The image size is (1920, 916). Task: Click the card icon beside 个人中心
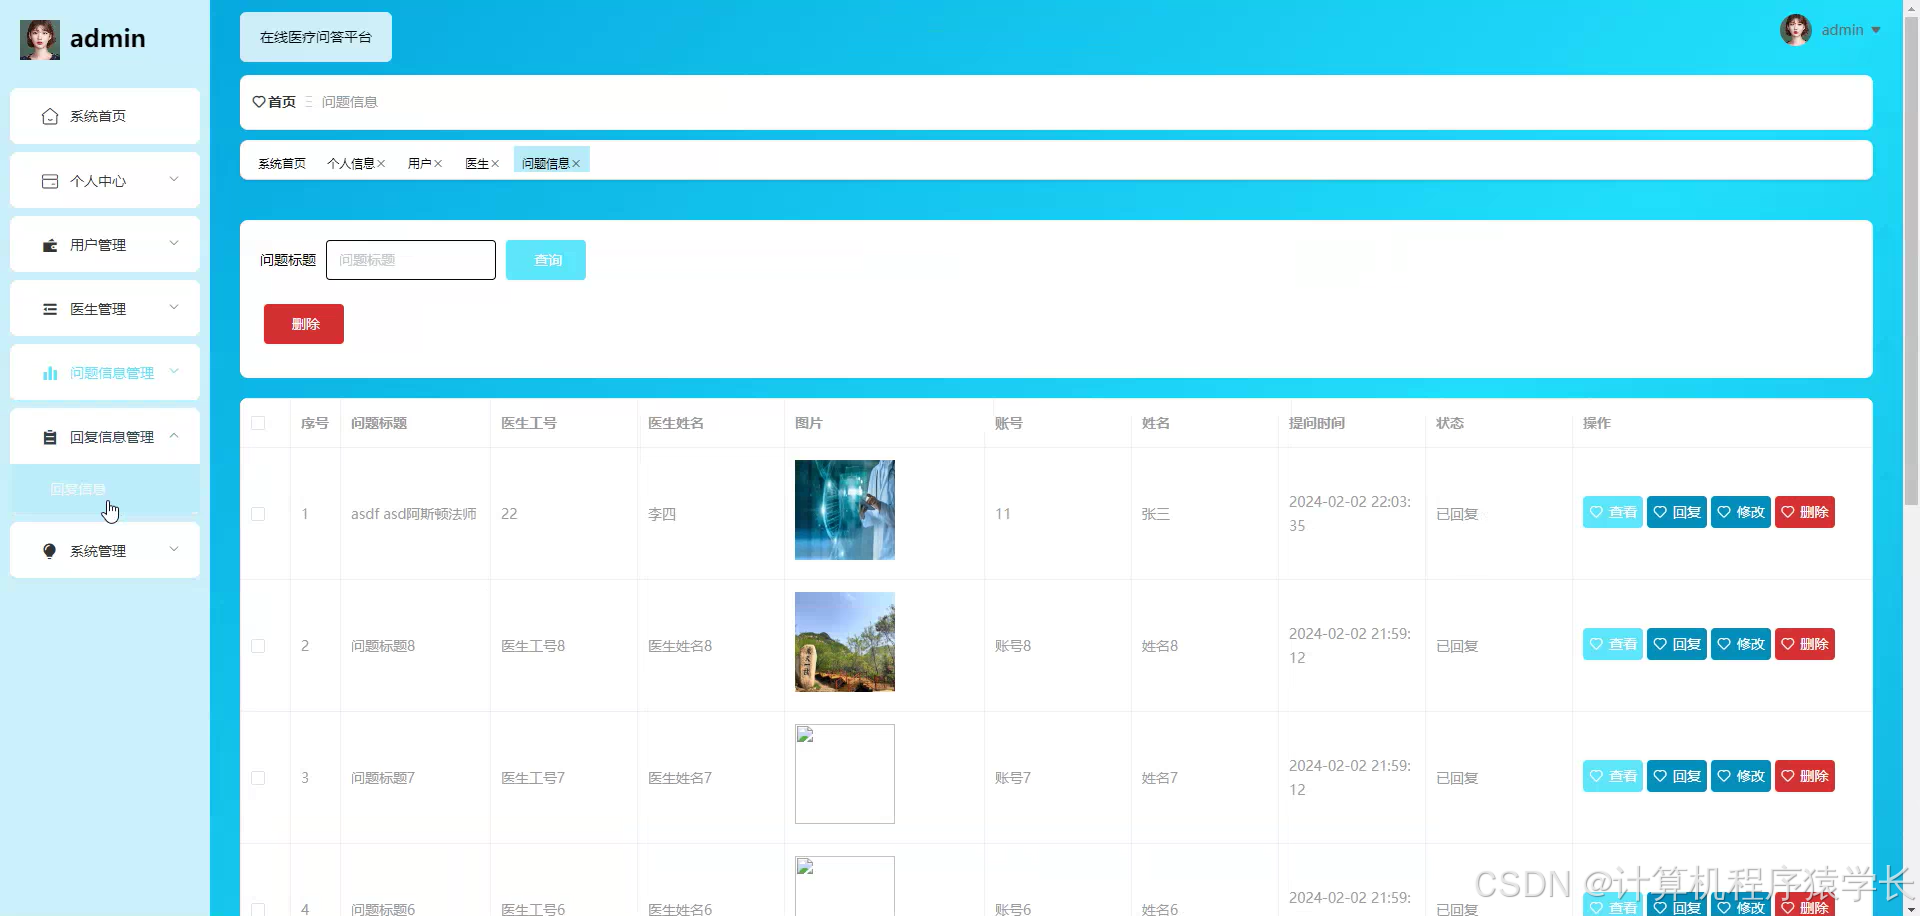coord(50,181)
